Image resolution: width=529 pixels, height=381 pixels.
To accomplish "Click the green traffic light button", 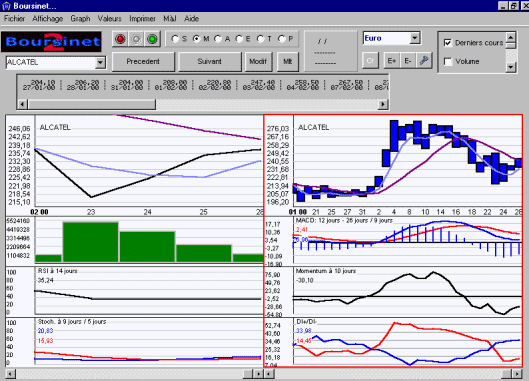I will tap(152, 39).
